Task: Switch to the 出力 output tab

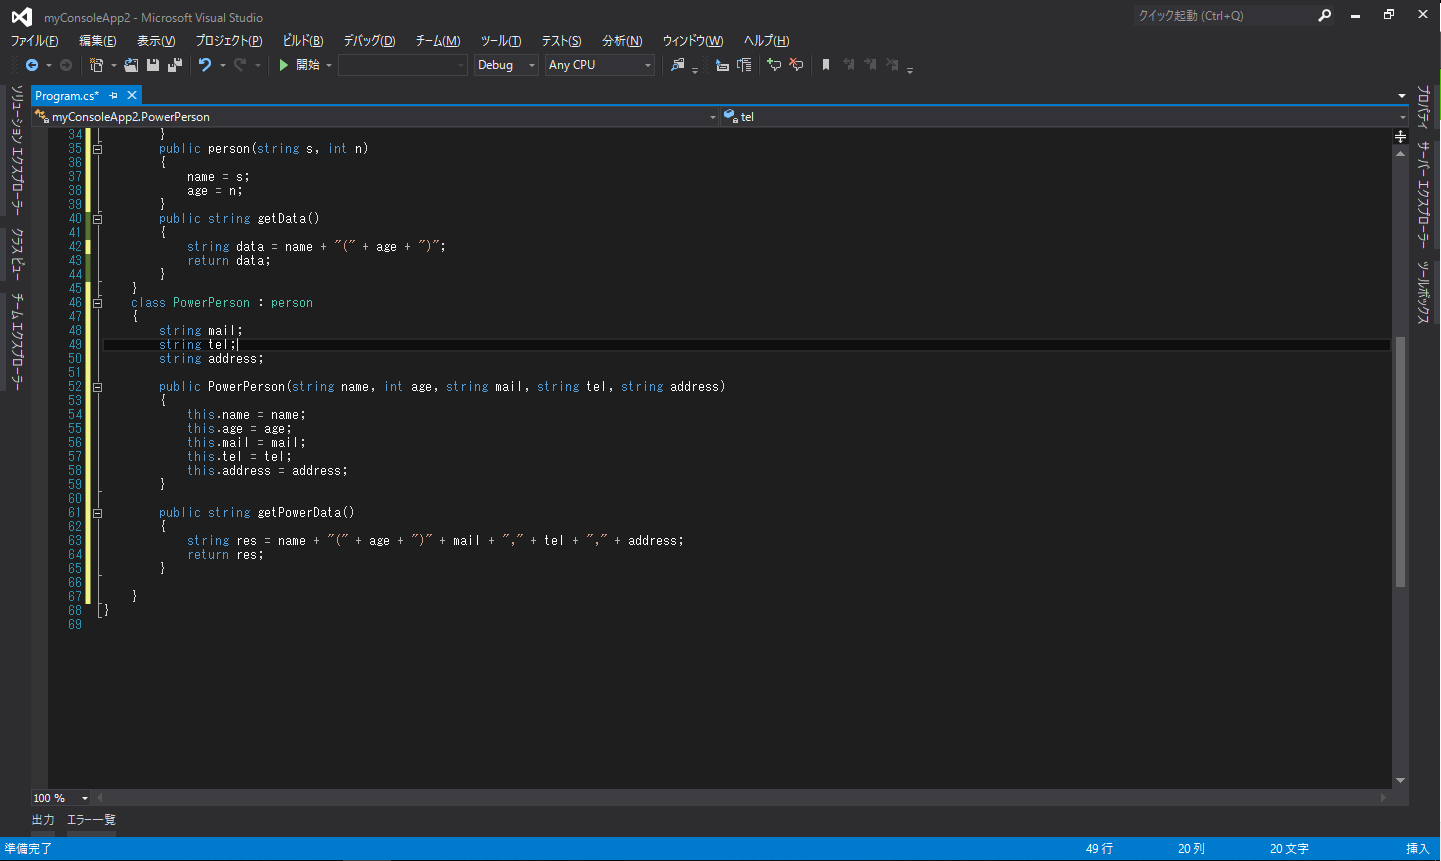Action: point(43,820)
